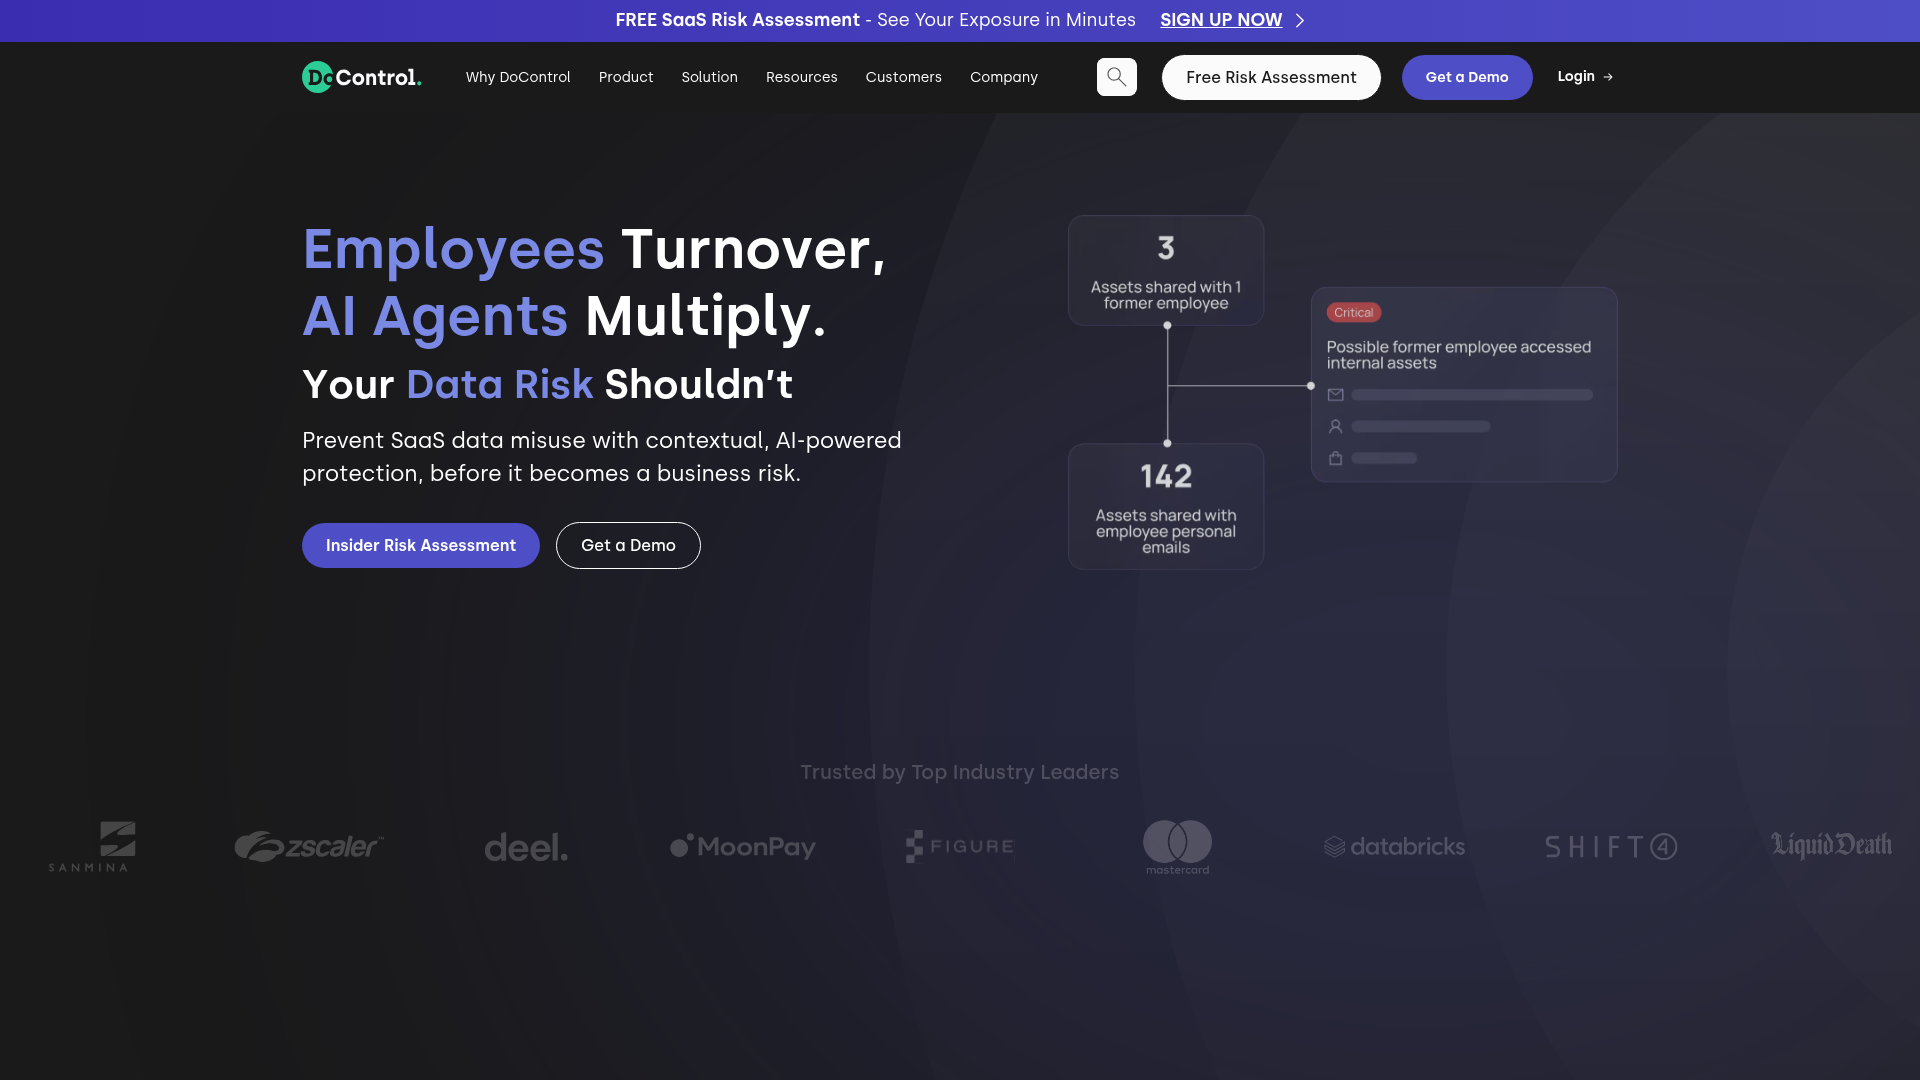
Task: Open the Product menu
Action: (x=626, y=77)
